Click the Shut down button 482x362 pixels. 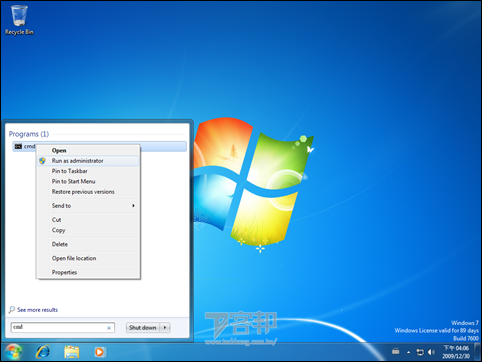click(143, 327)
